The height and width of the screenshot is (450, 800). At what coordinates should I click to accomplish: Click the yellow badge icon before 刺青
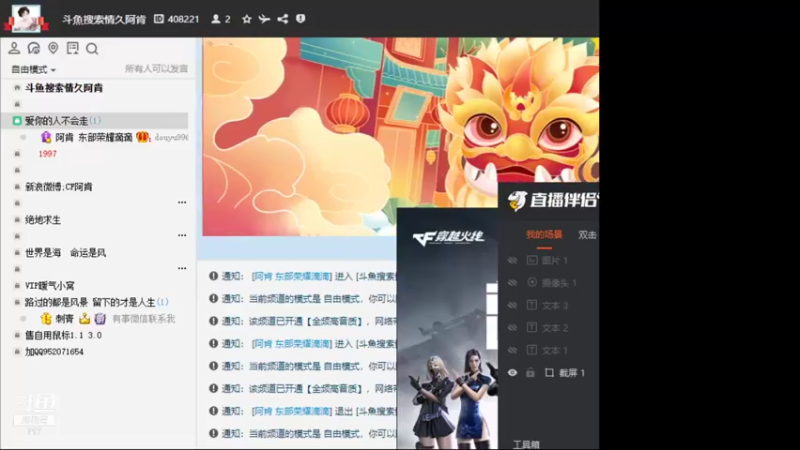46,319
